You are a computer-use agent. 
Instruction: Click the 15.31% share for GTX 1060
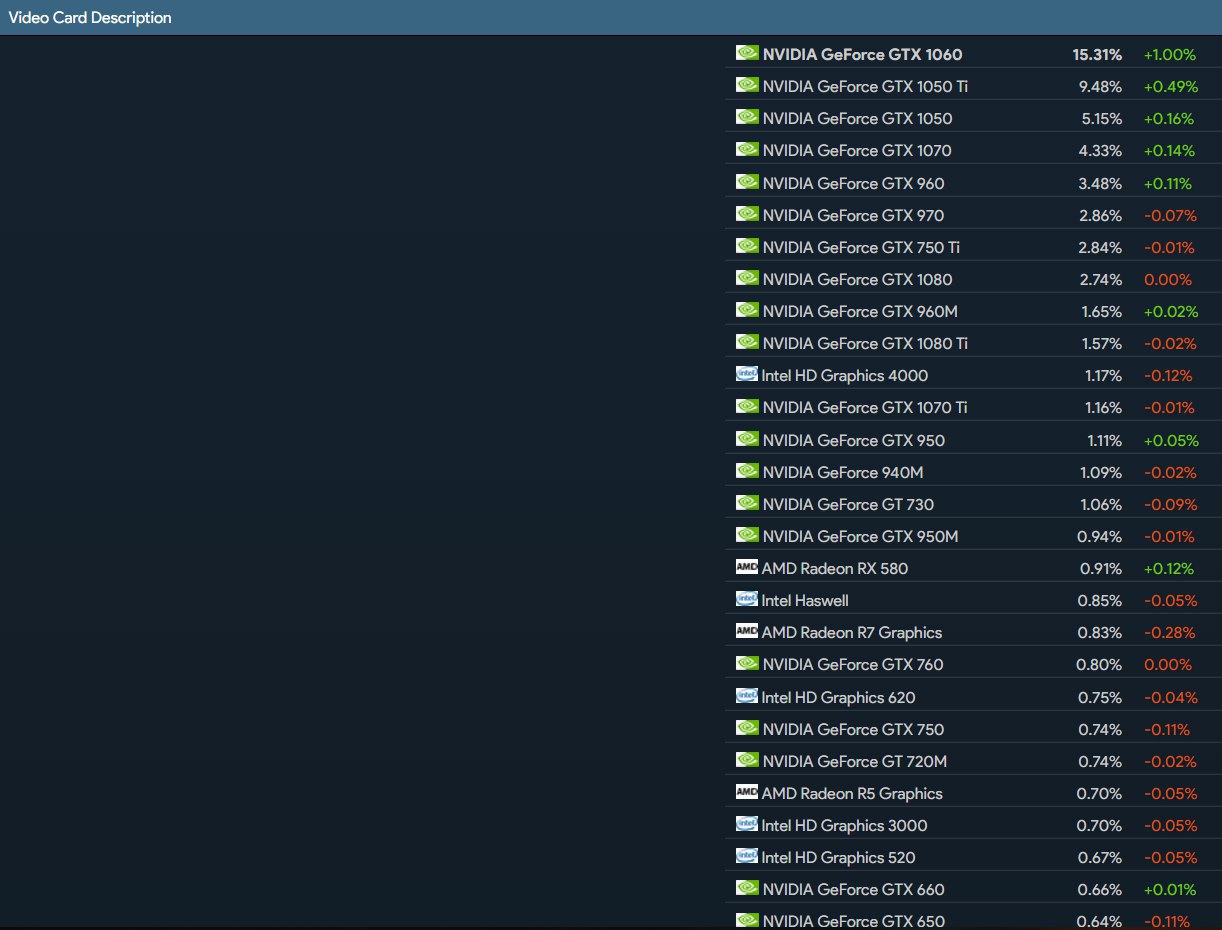click(x=1097, y=54)
